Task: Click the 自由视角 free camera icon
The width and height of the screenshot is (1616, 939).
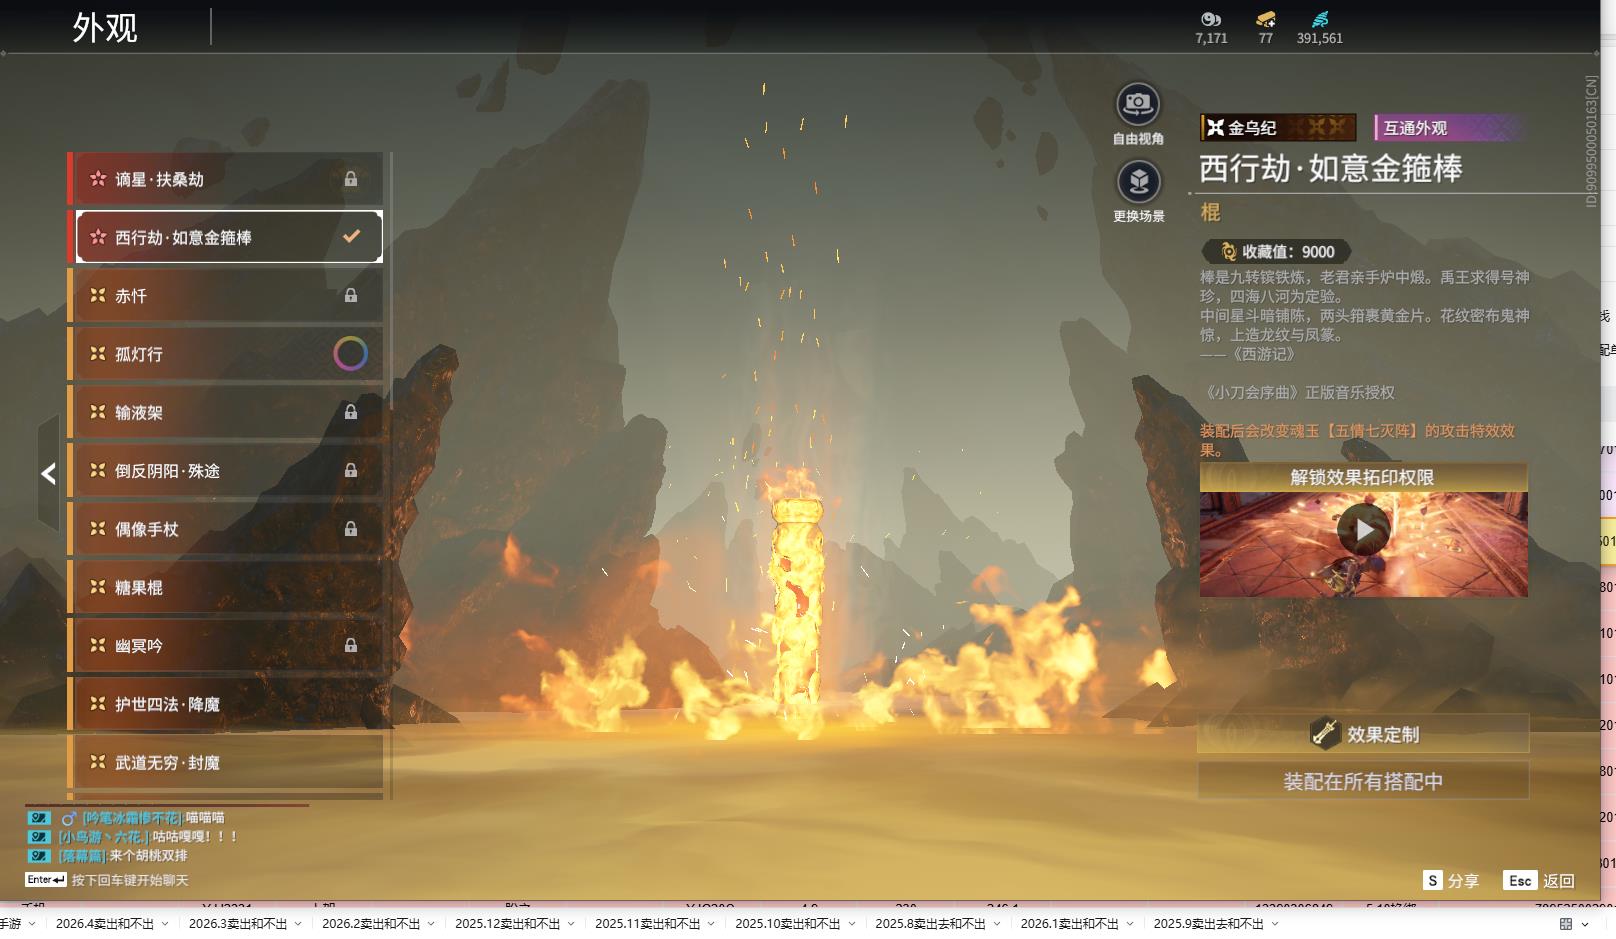Action: coord(1137,104)
